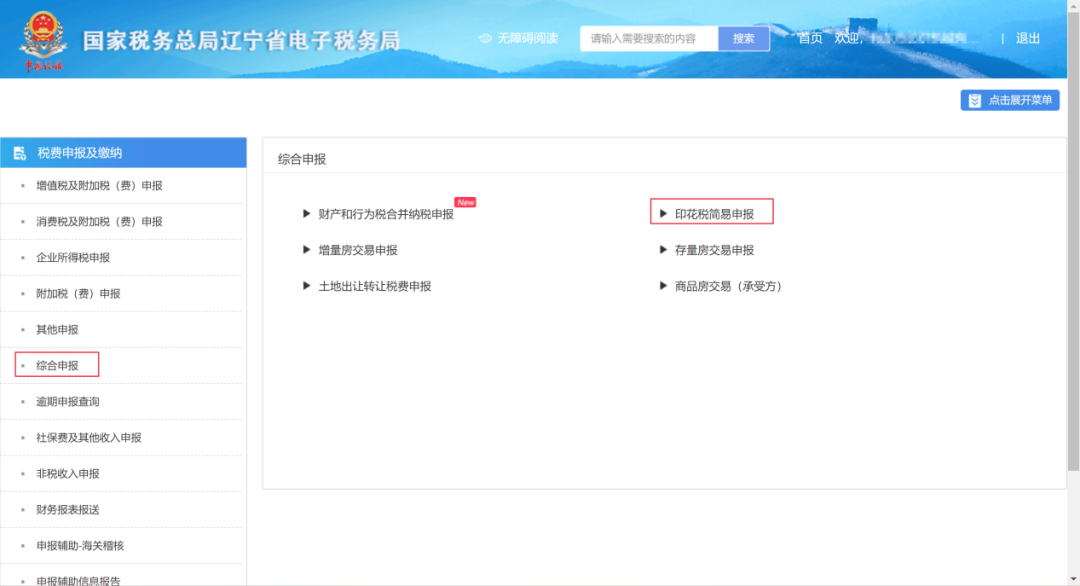Click the 税费申报及缴纳 header document icon
This screenshot has height=586, width=1080.
[19, 153]
